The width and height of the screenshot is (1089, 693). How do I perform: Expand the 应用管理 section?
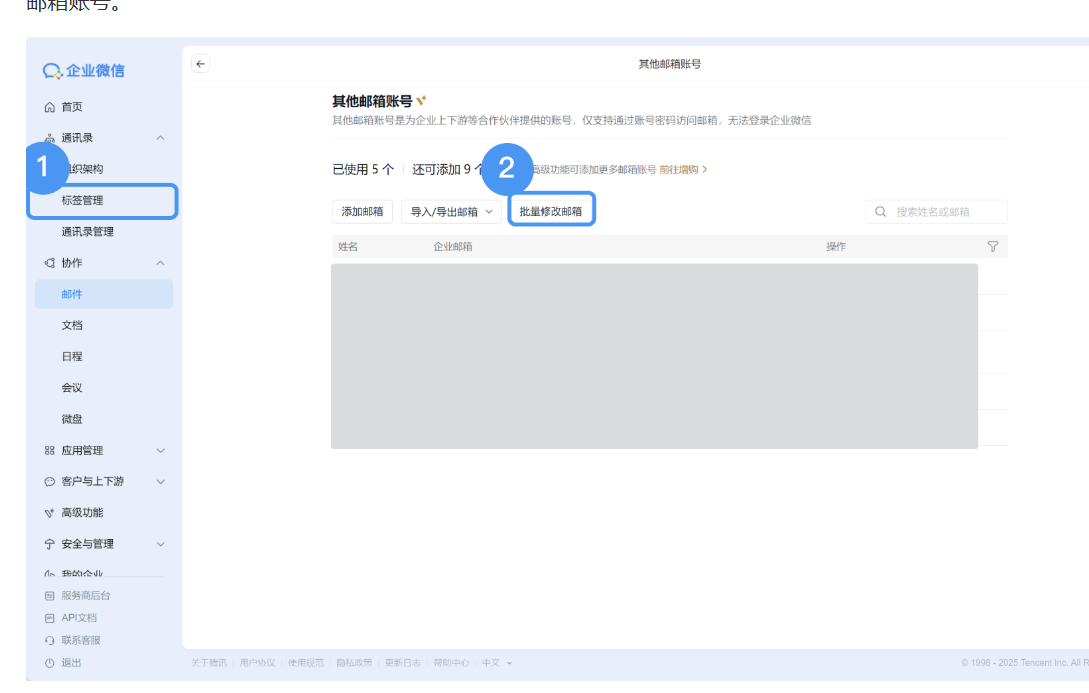[84, 450]
